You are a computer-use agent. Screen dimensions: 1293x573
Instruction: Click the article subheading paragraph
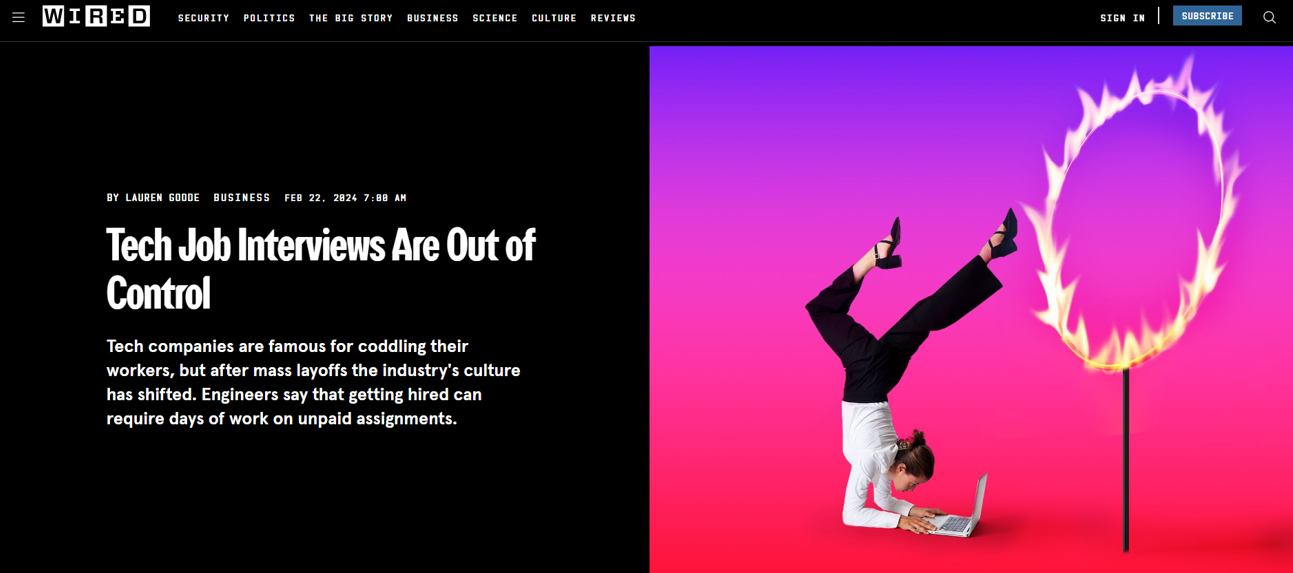pos(314,382)
